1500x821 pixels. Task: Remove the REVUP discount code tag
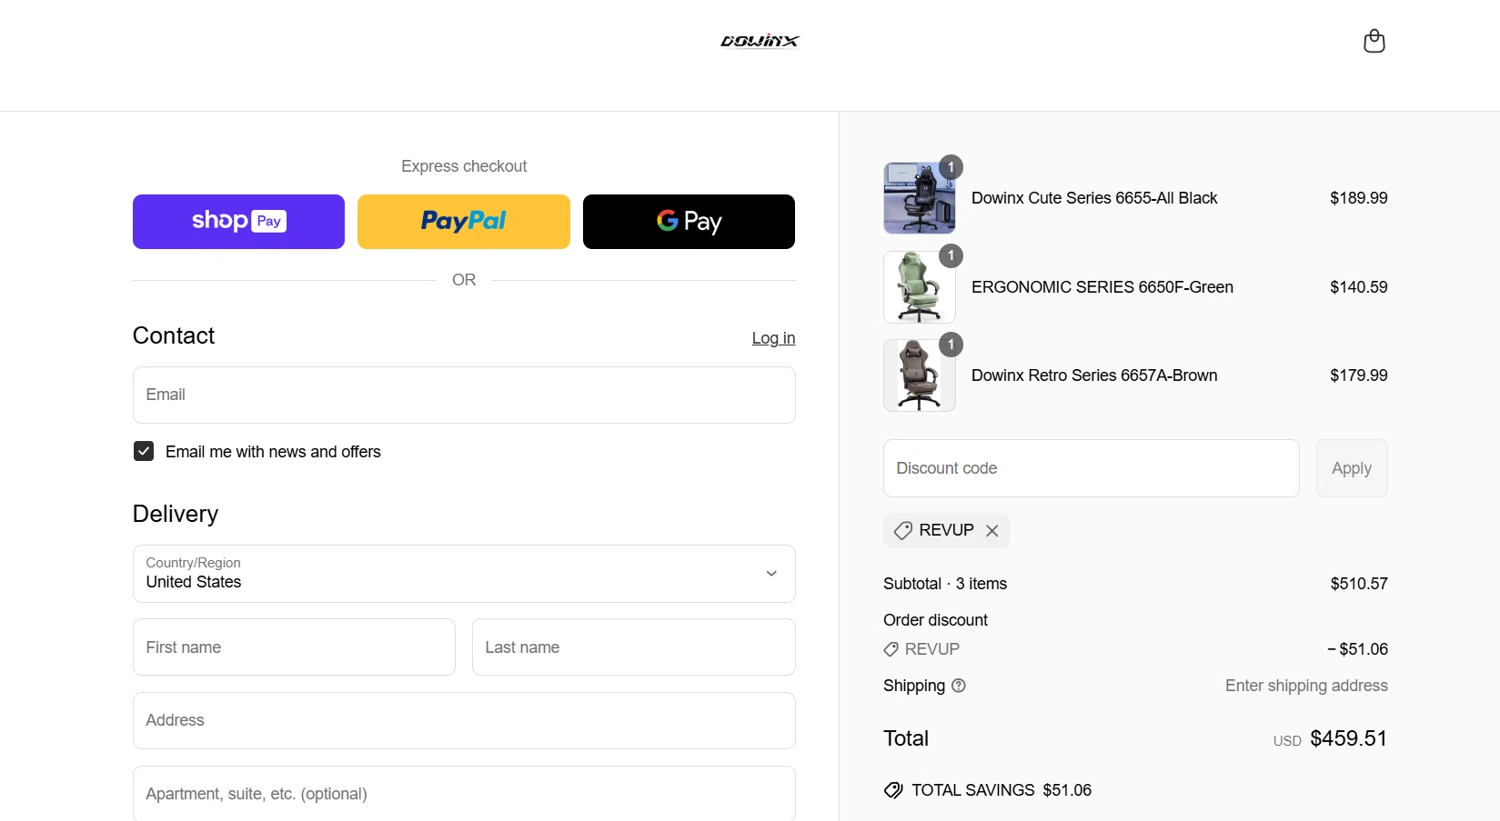point(992,531)
